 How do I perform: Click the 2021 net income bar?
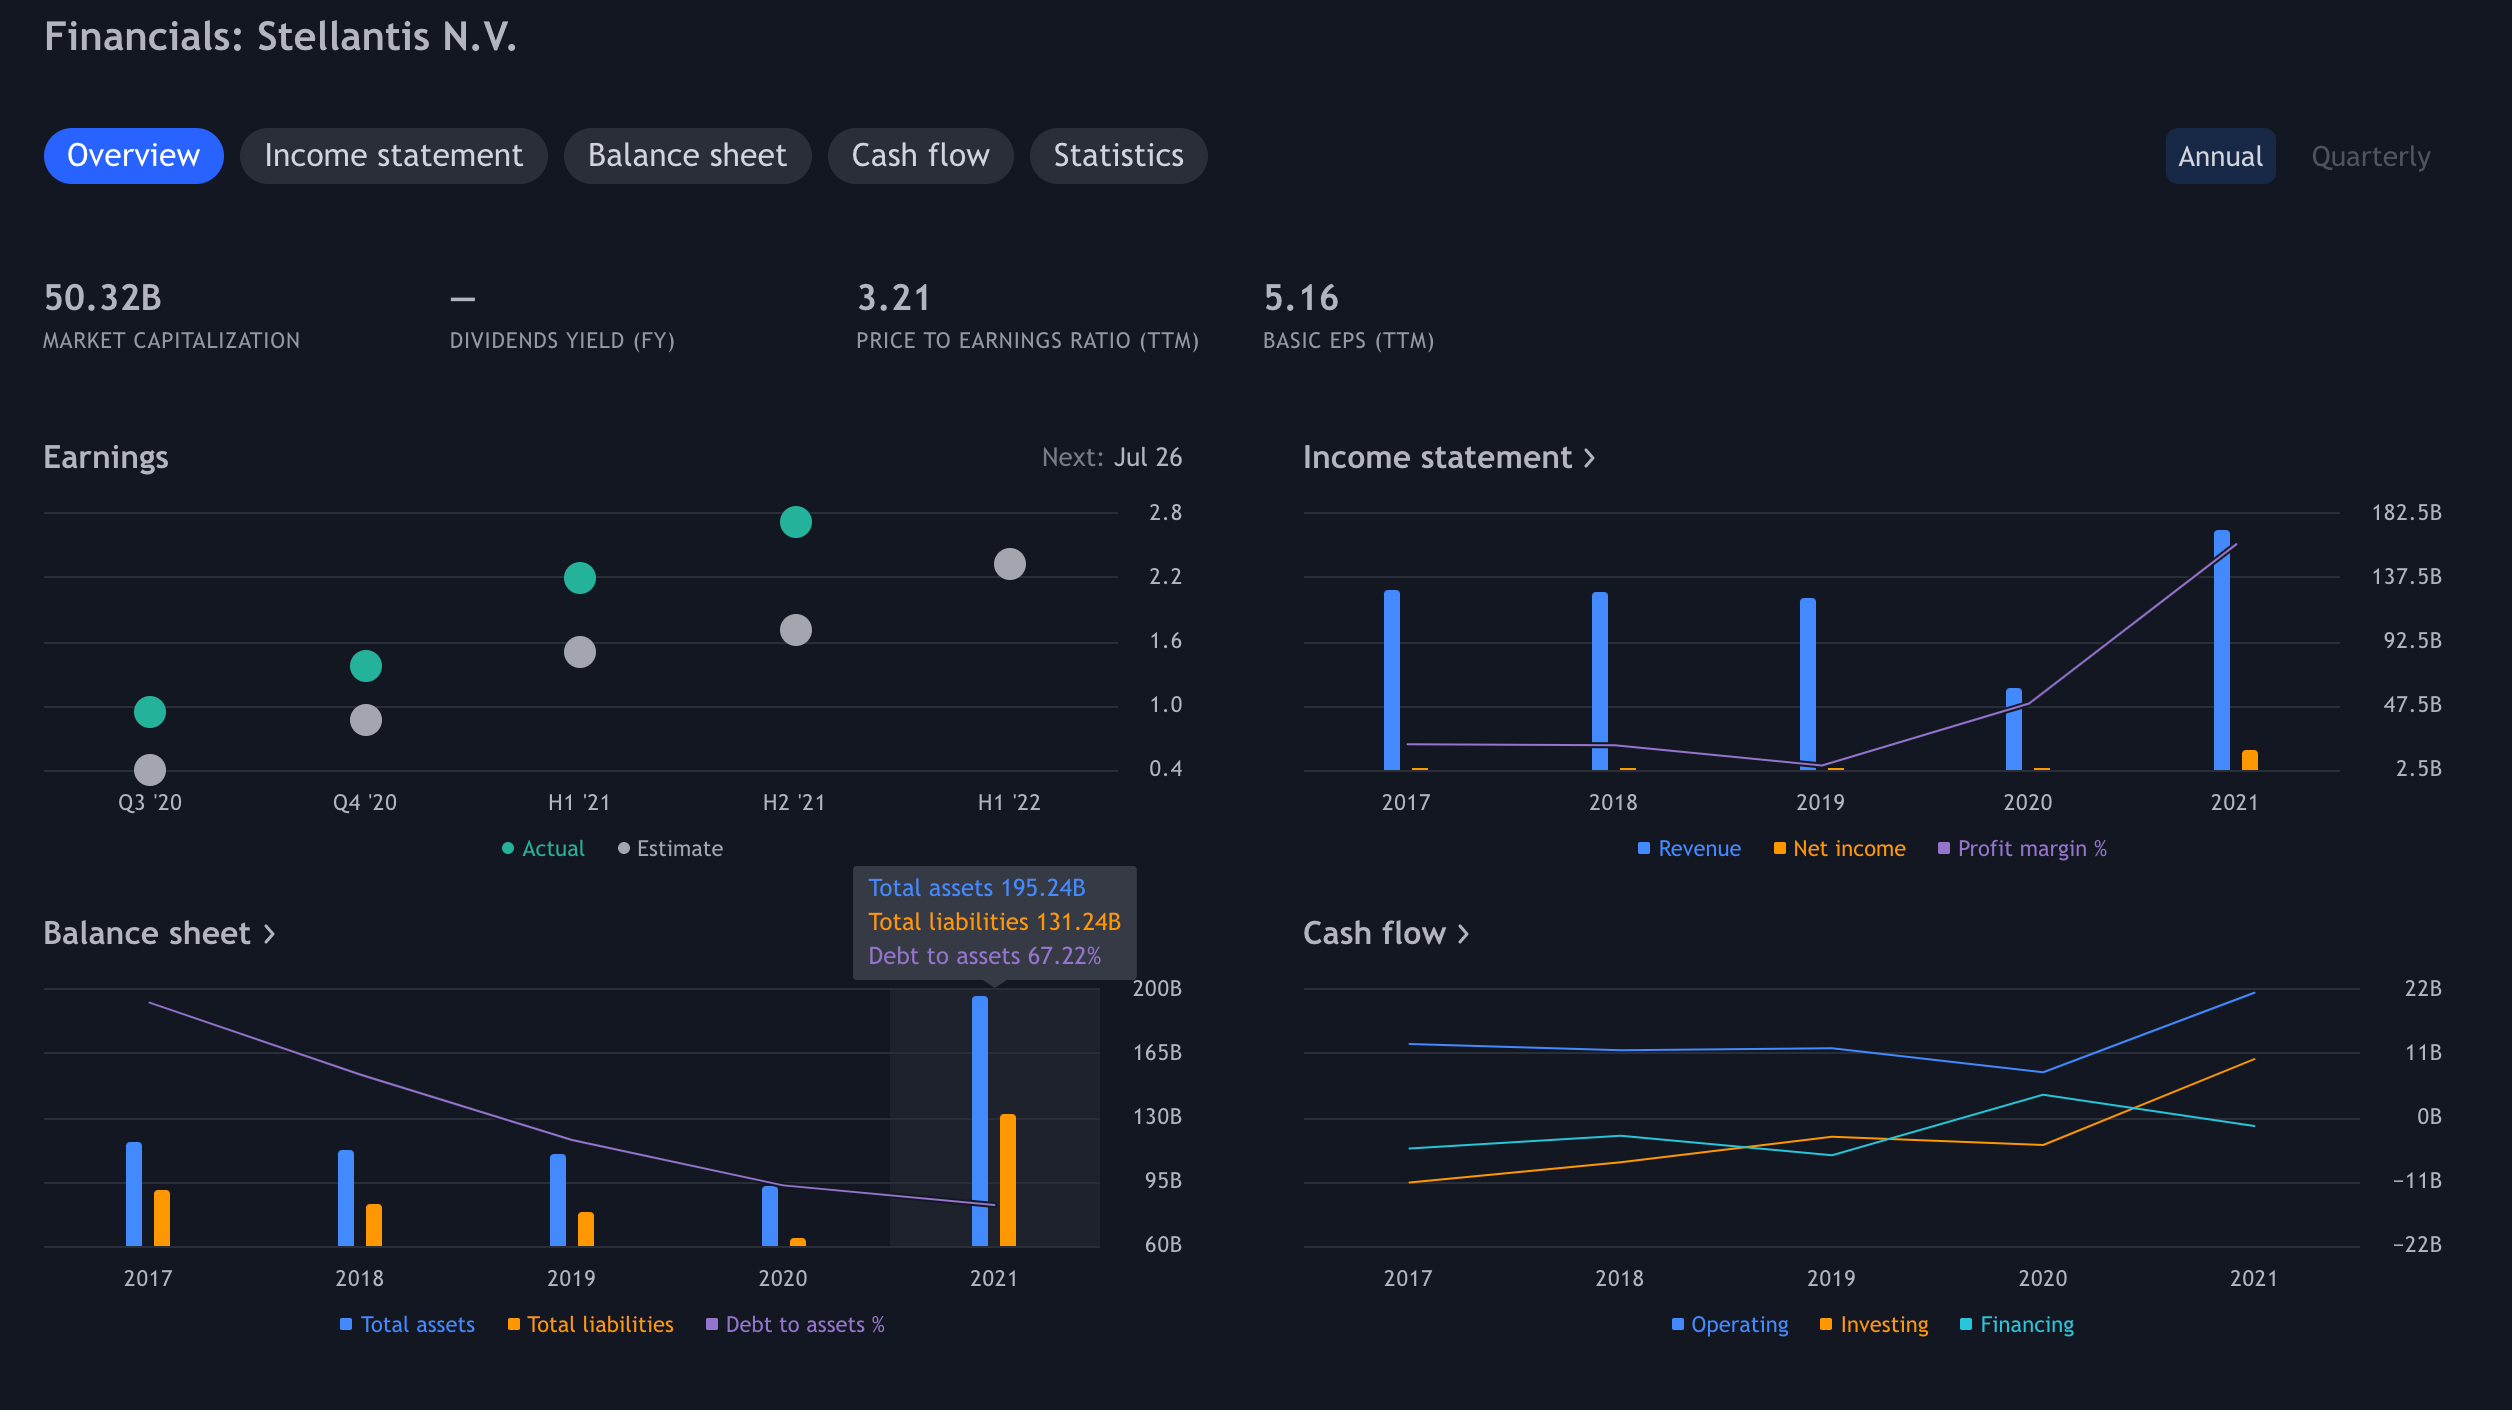point(2250,760)
